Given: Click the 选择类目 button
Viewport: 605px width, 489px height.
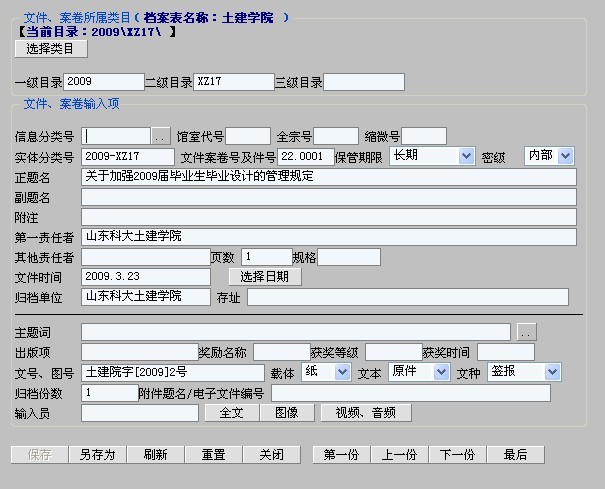Looking at the screenshot, I should tap(51, 49).
